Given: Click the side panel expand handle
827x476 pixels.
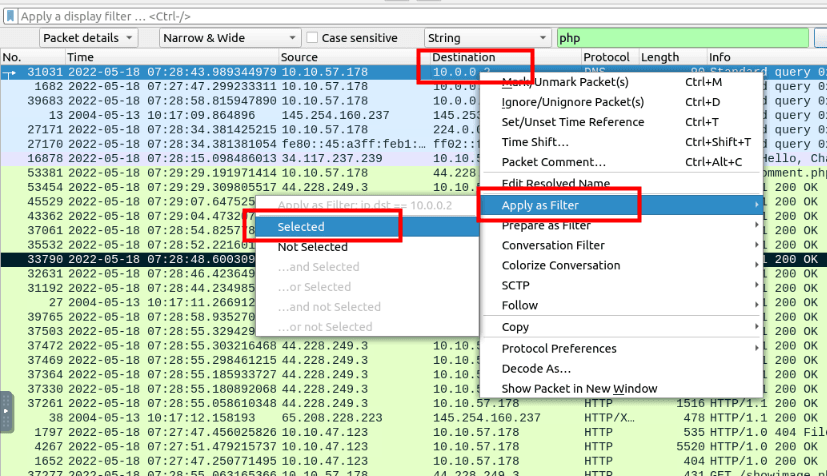Looking at the screenshot, I should 6,410.
